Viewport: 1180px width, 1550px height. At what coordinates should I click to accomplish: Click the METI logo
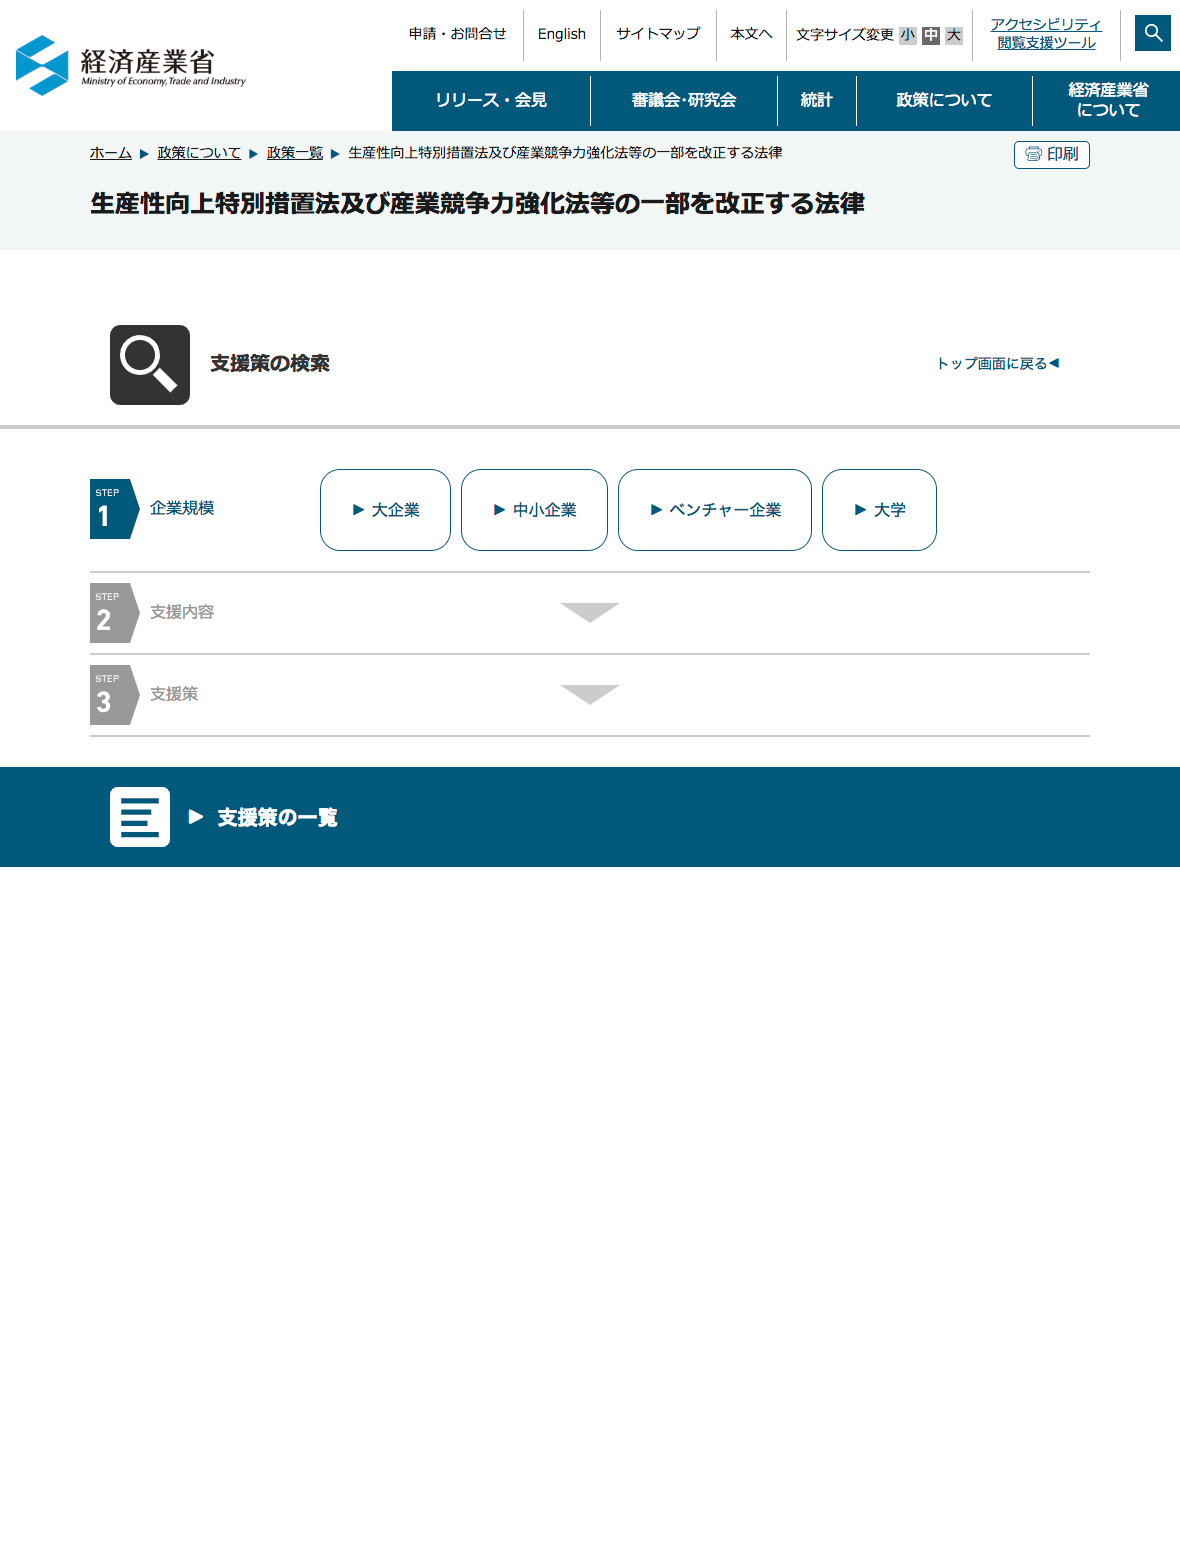point(131,66)
